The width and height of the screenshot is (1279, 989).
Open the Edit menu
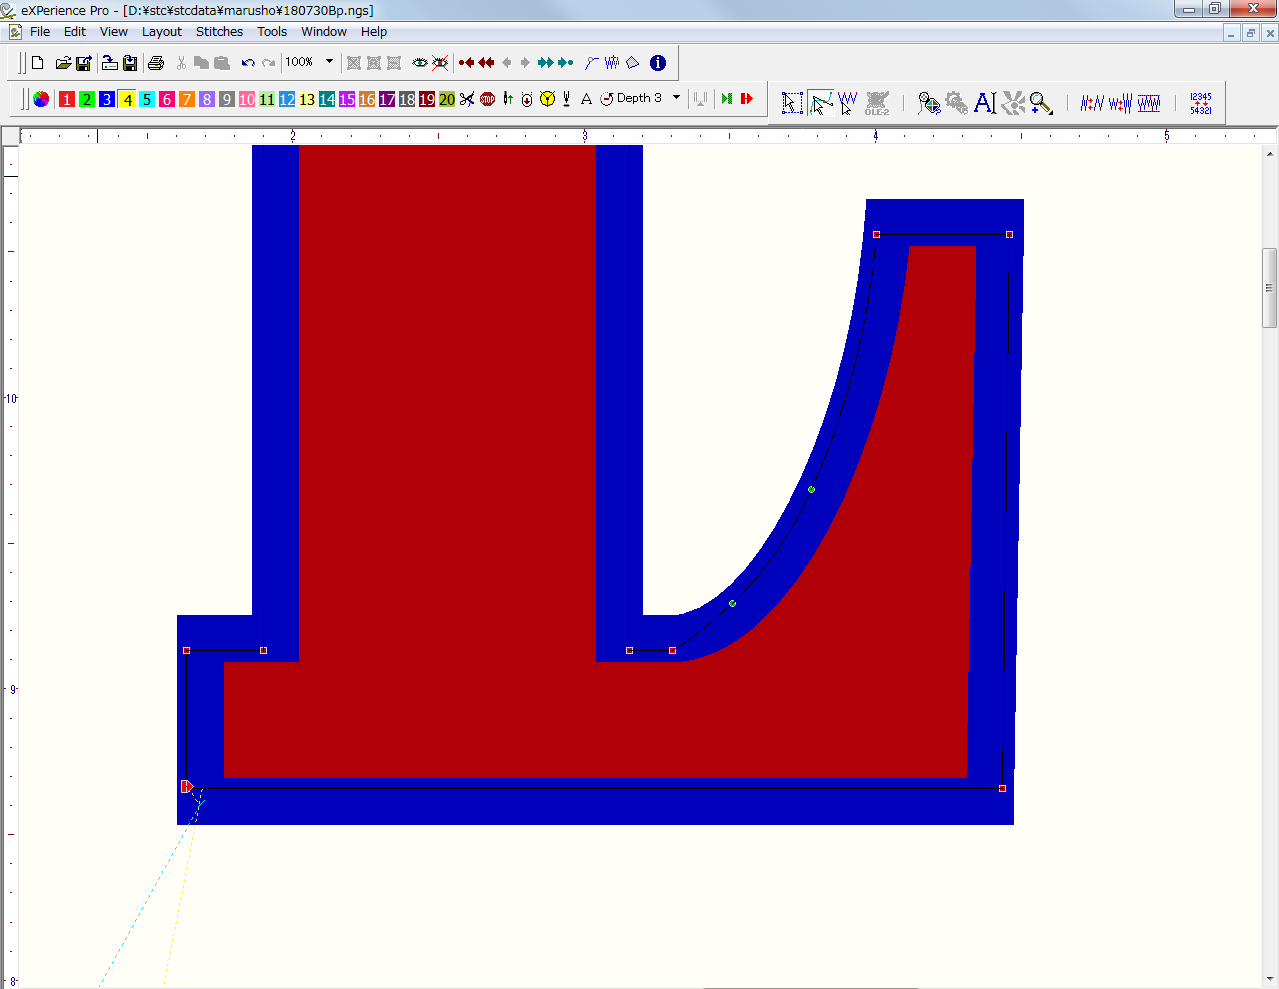point(75,32)
